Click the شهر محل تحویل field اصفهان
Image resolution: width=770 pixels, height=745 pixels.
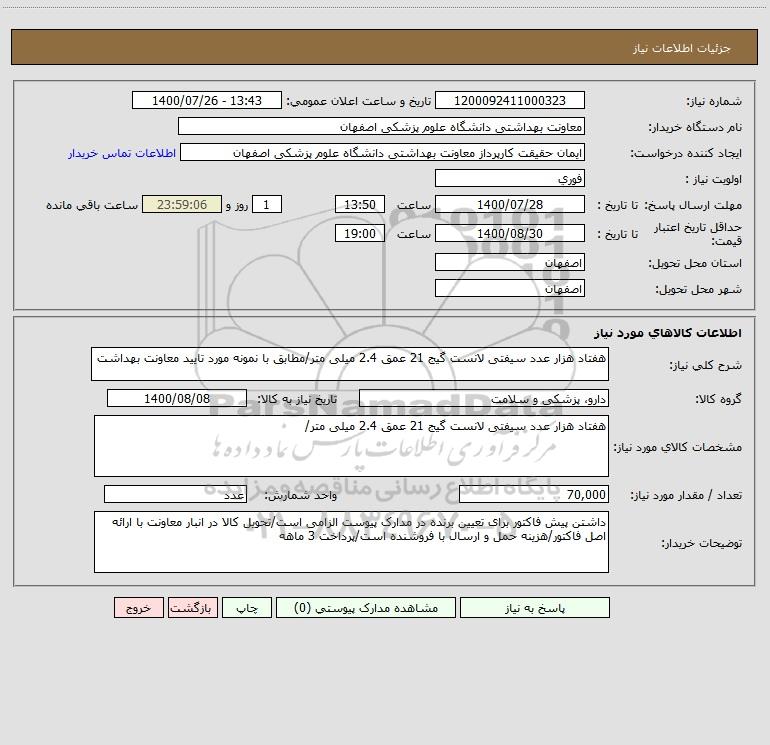point(510,288)
